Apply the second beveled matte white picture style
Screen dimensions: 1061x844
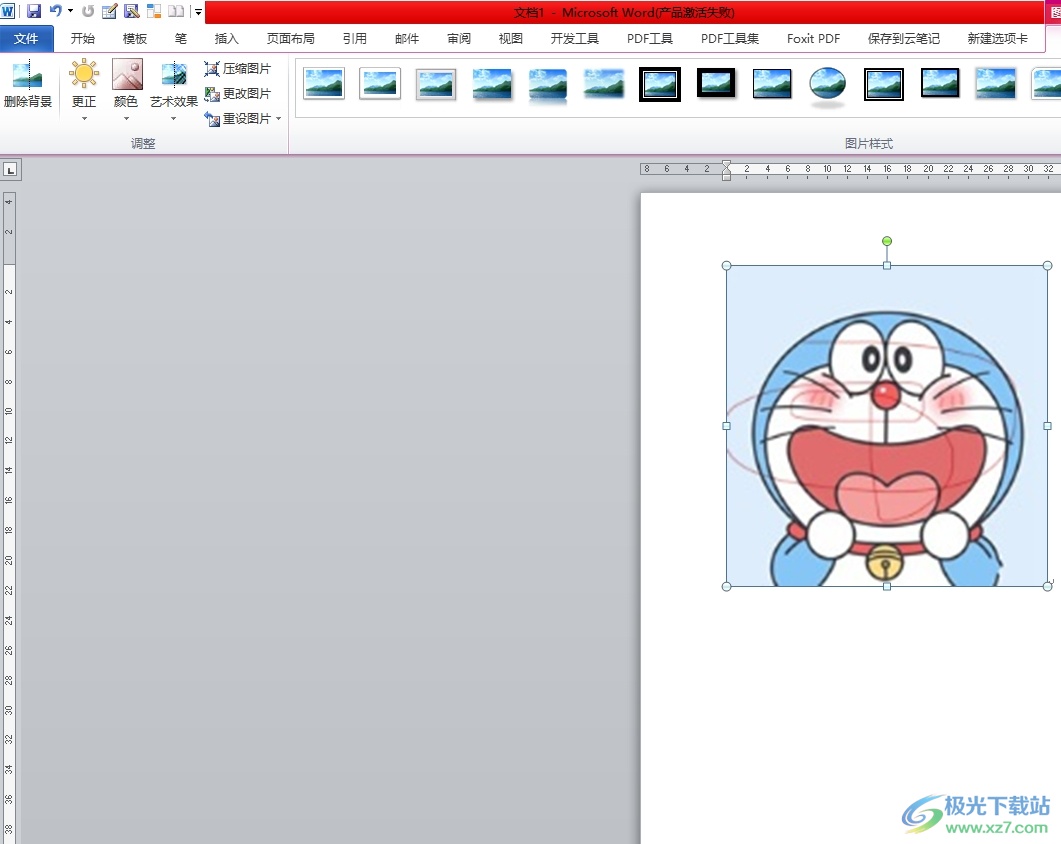(380, 84)
